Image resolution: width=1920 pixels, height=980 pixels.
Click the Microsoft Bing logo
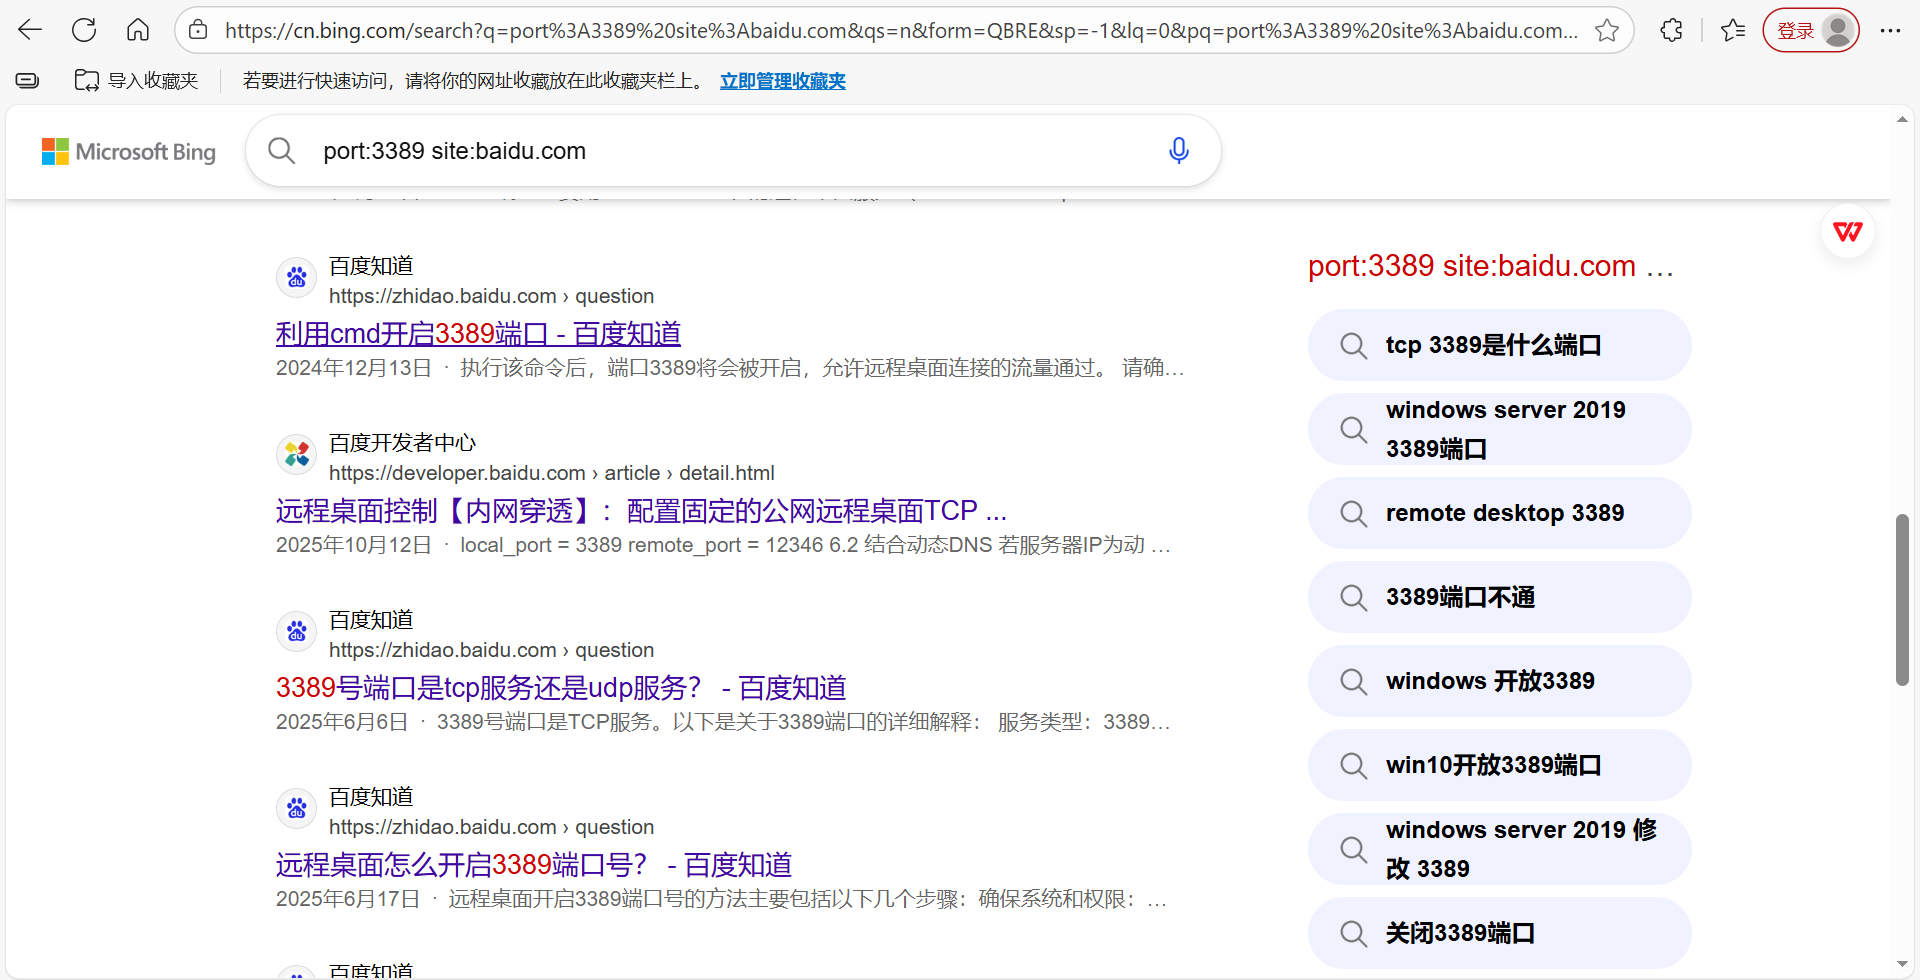(x=129, y=151)
